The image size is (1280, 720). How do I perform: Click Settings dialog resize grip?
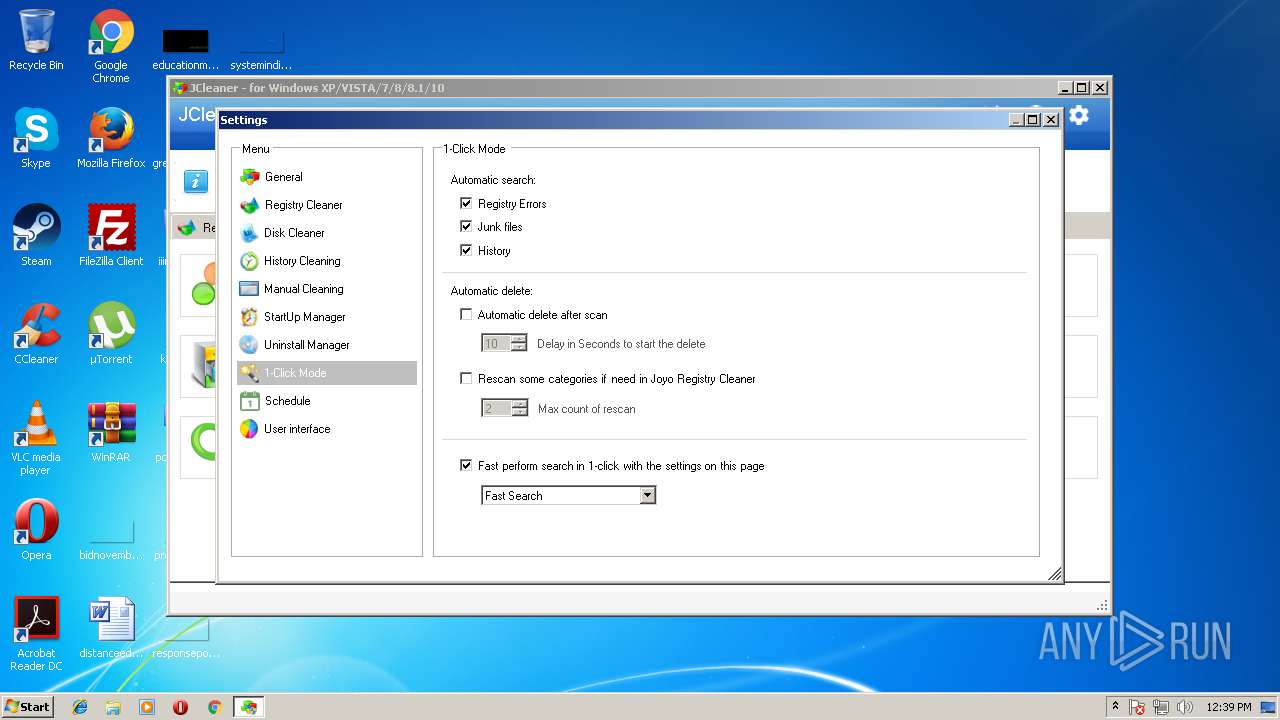coord(1054,574)
